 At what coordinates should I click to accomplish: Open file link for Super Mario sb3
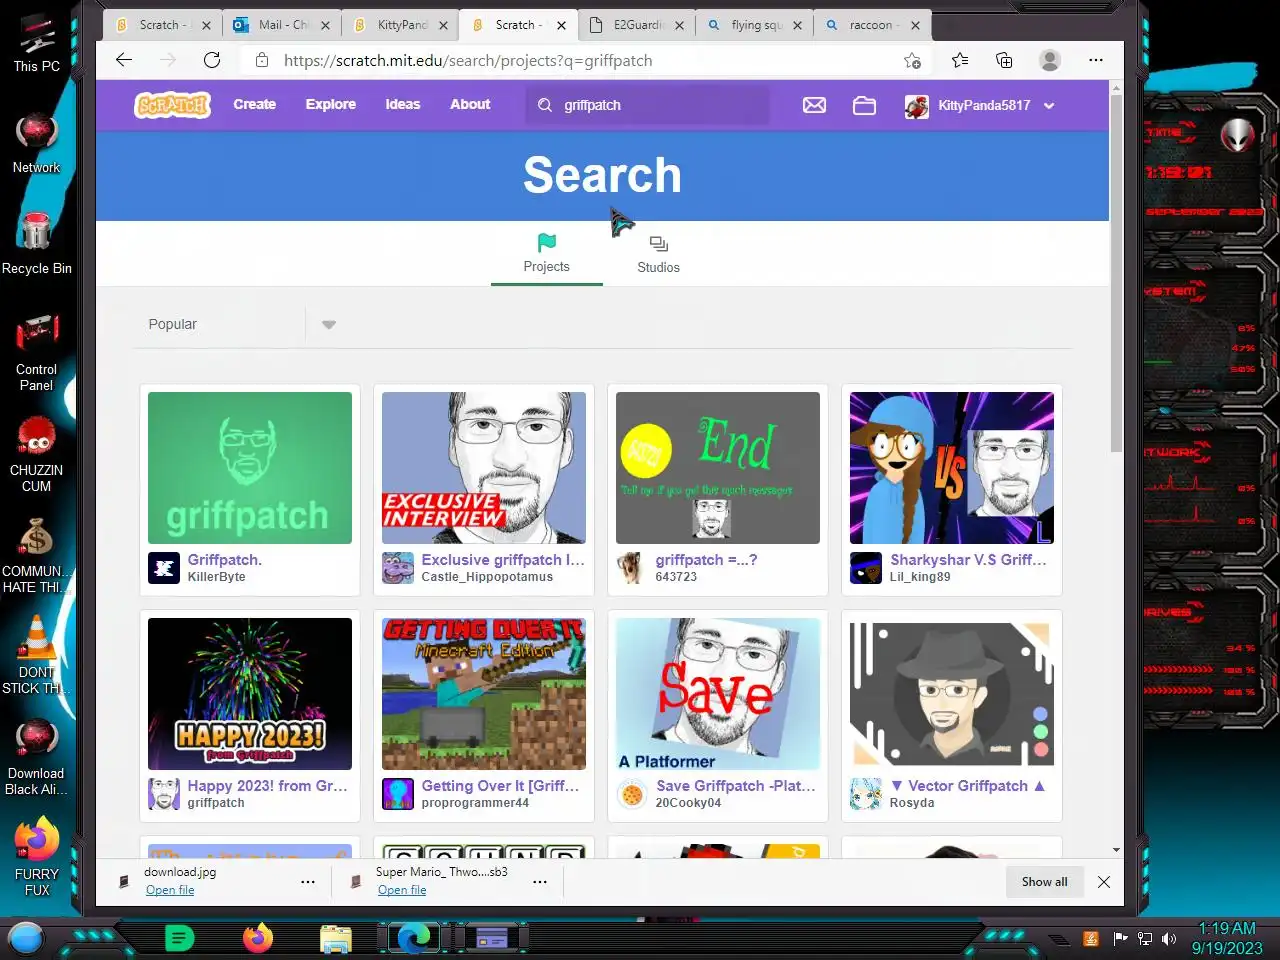[402, 890]
